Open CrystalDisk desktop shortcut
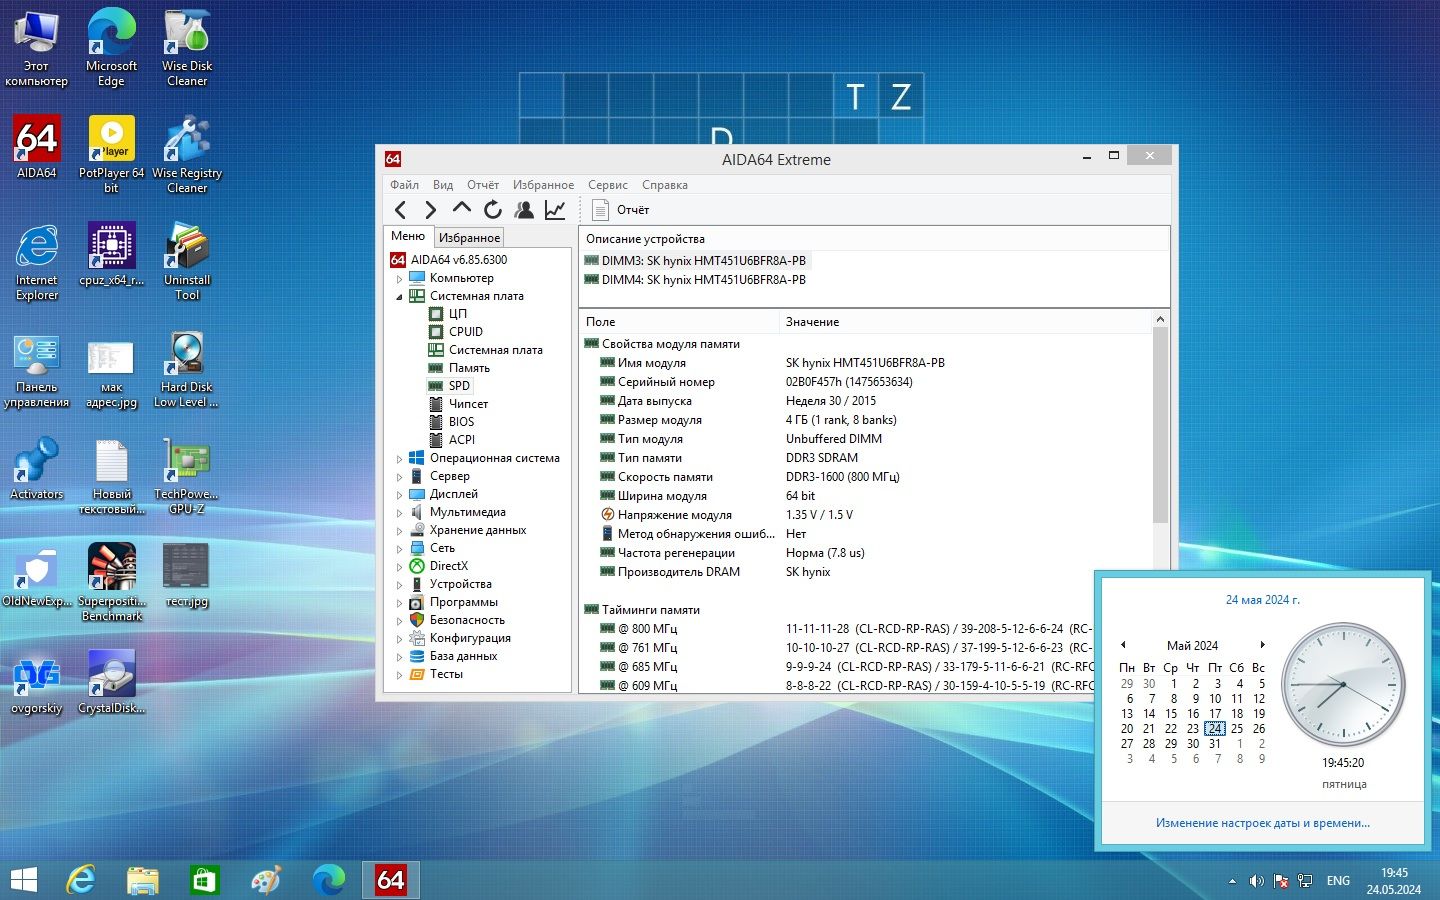 point(112,682)
